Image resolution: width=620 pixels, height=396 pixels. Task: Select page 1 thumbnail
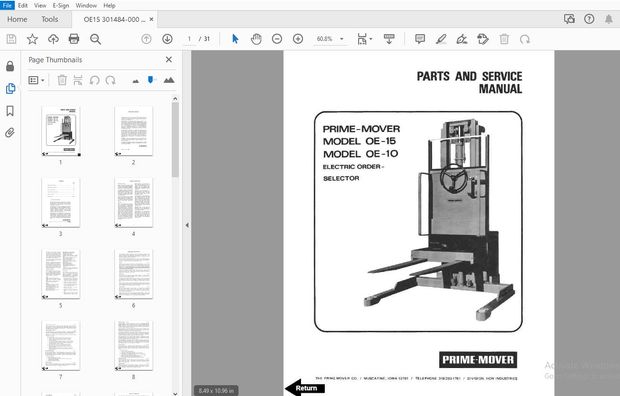pos(61,131)
